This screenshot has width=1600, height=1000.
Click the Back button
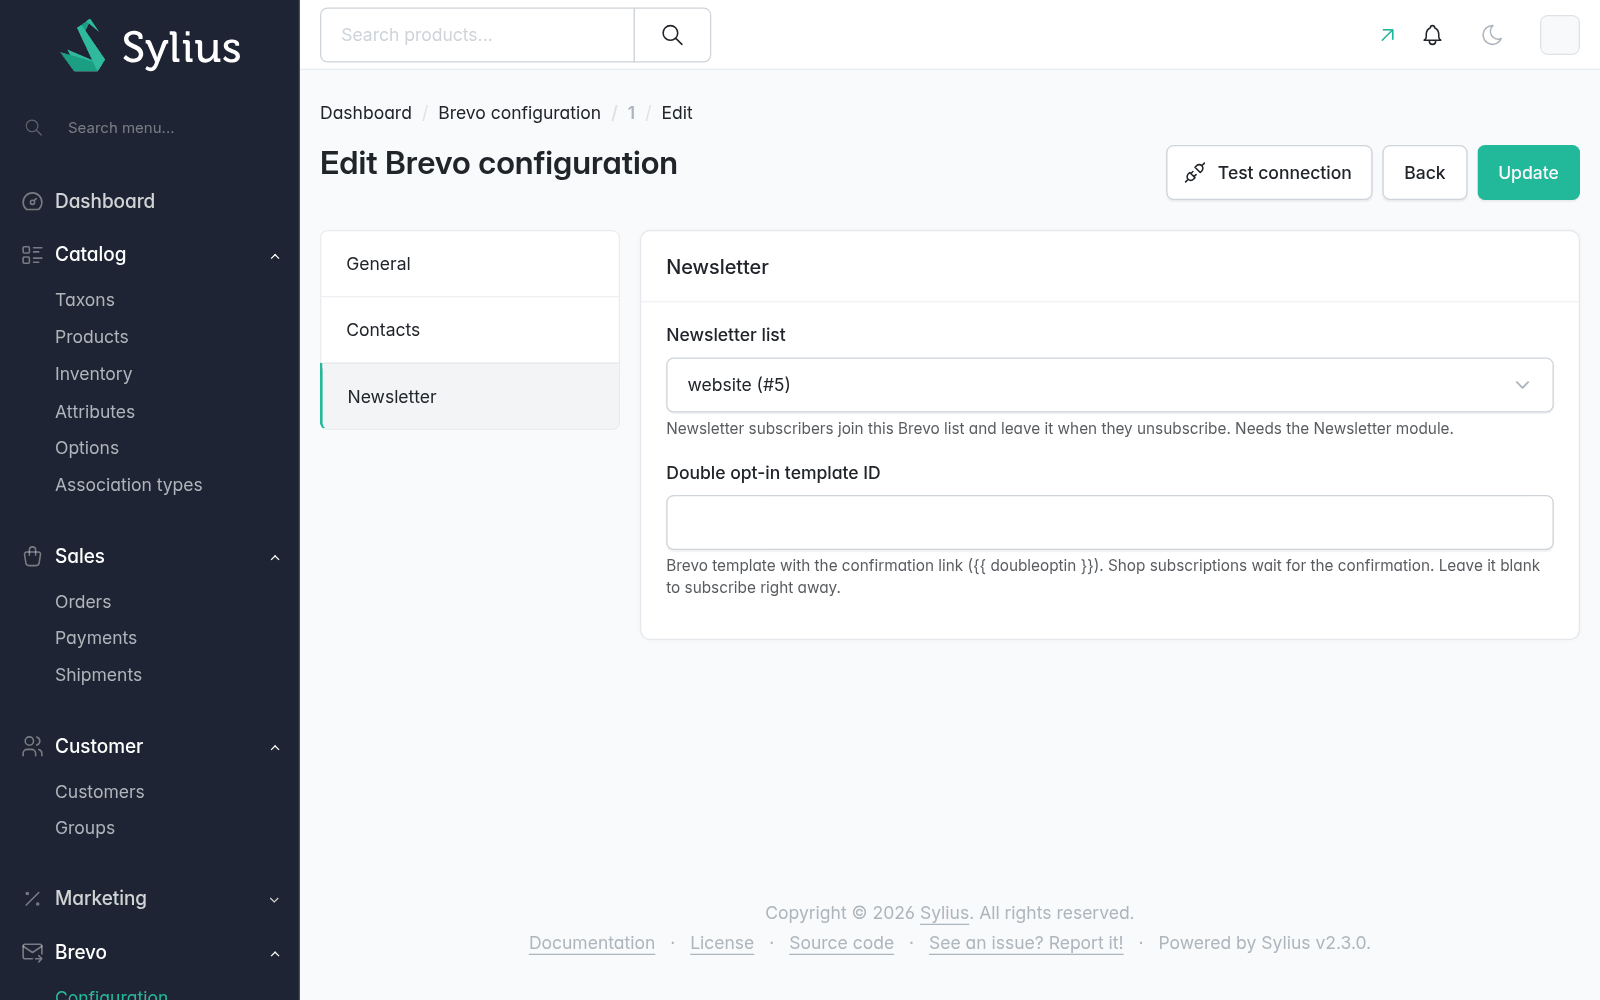click(1424, 173)
